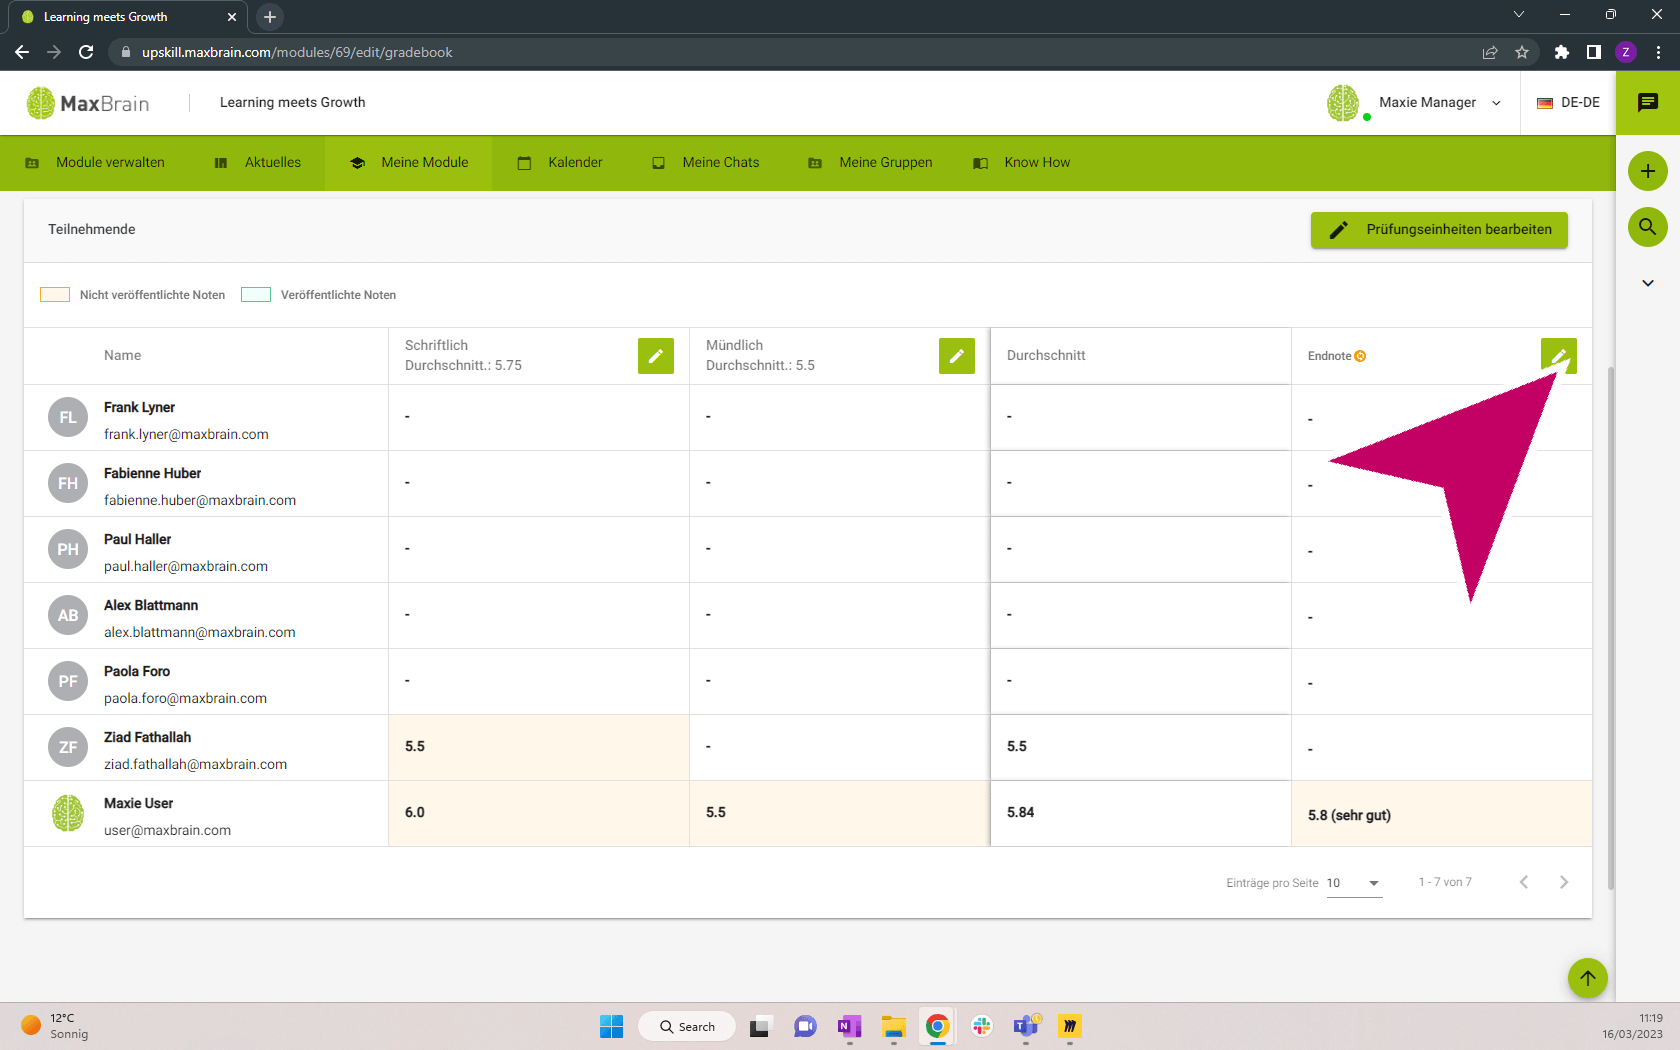
Task: Click Maxie User's Mündlich grade 5.5
Action: (839, 813)
